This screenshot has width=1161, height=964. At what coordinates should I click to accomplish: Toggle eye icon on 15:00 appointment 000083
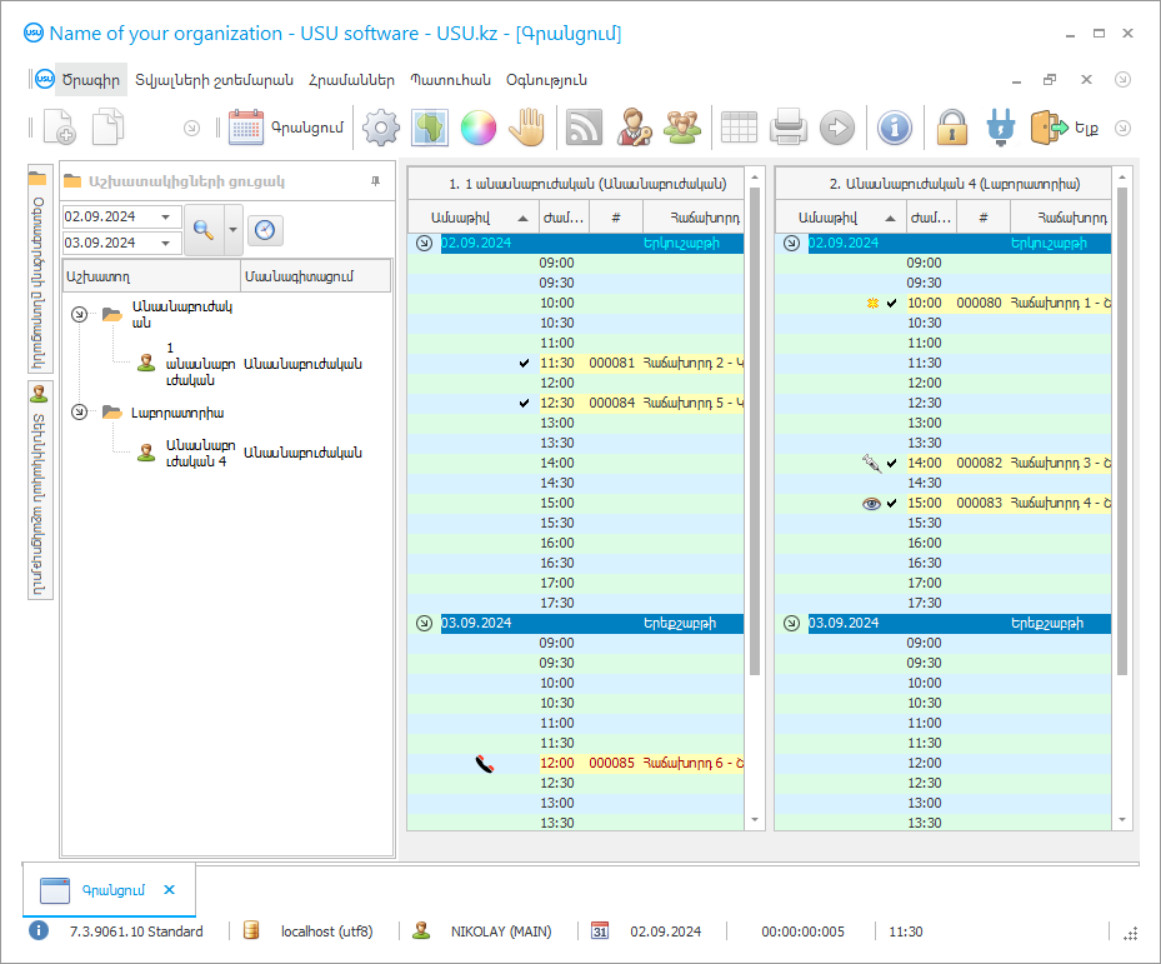click(x=872, y=503)
